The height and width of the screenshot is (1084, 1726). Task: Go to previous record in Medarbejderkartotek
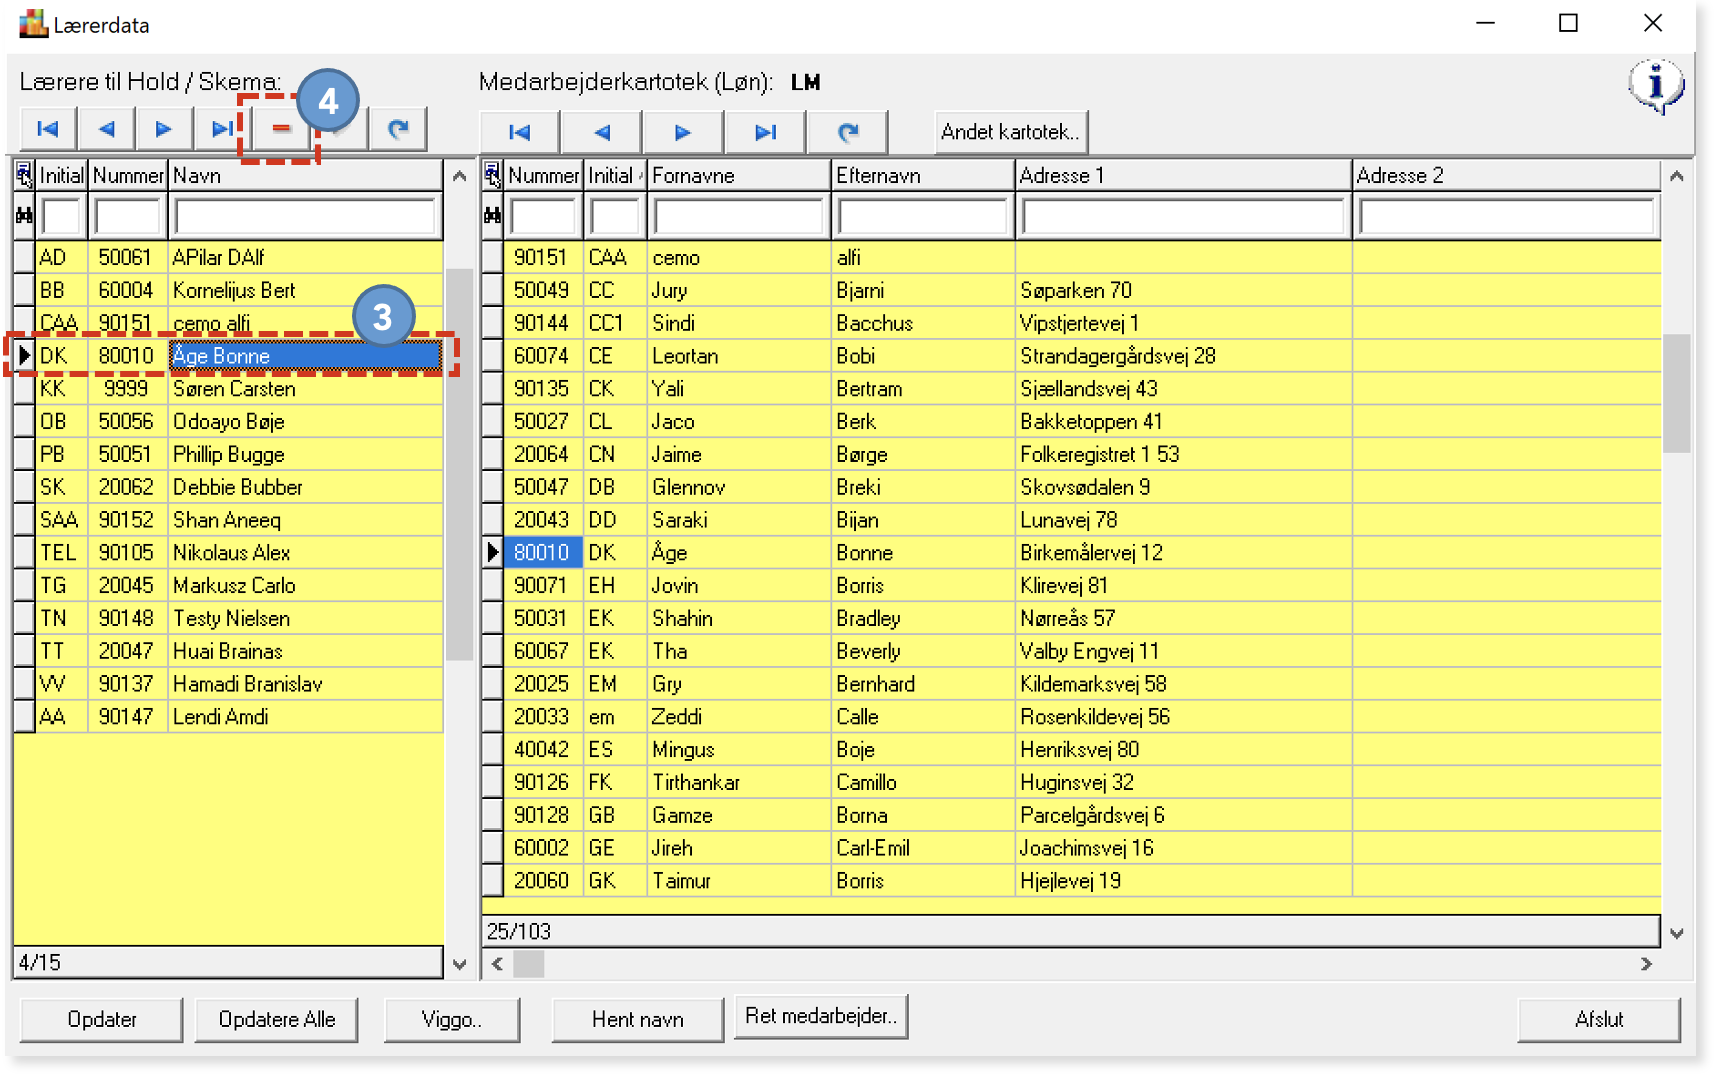602,132
